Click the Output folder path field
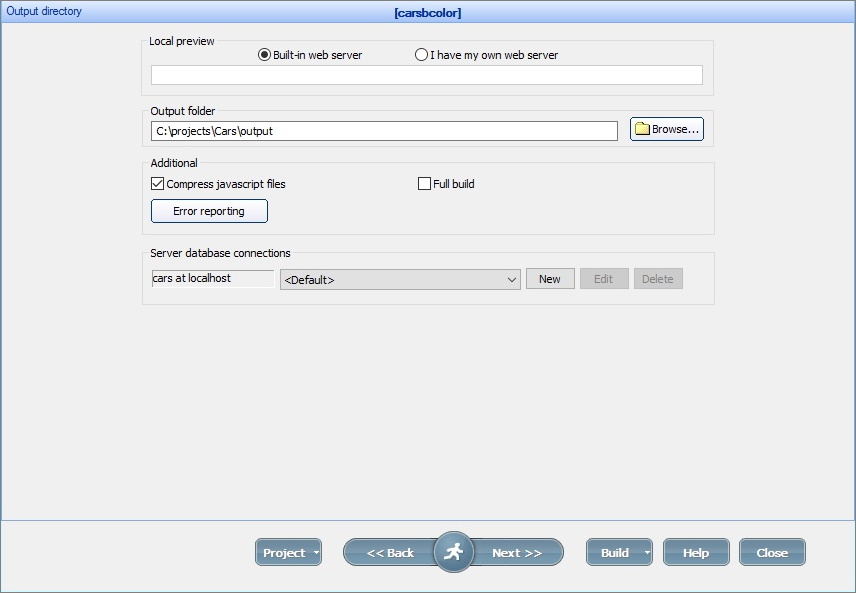 coord(384,131)
